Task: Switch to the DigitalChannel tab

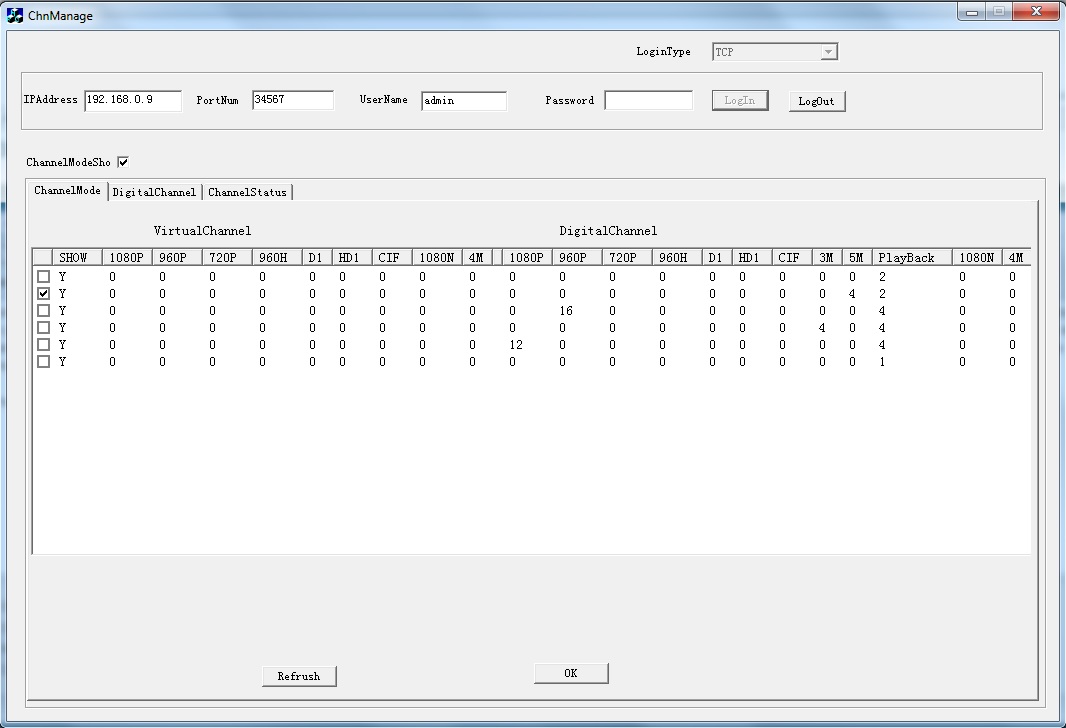Action: [x=154, y=192]
